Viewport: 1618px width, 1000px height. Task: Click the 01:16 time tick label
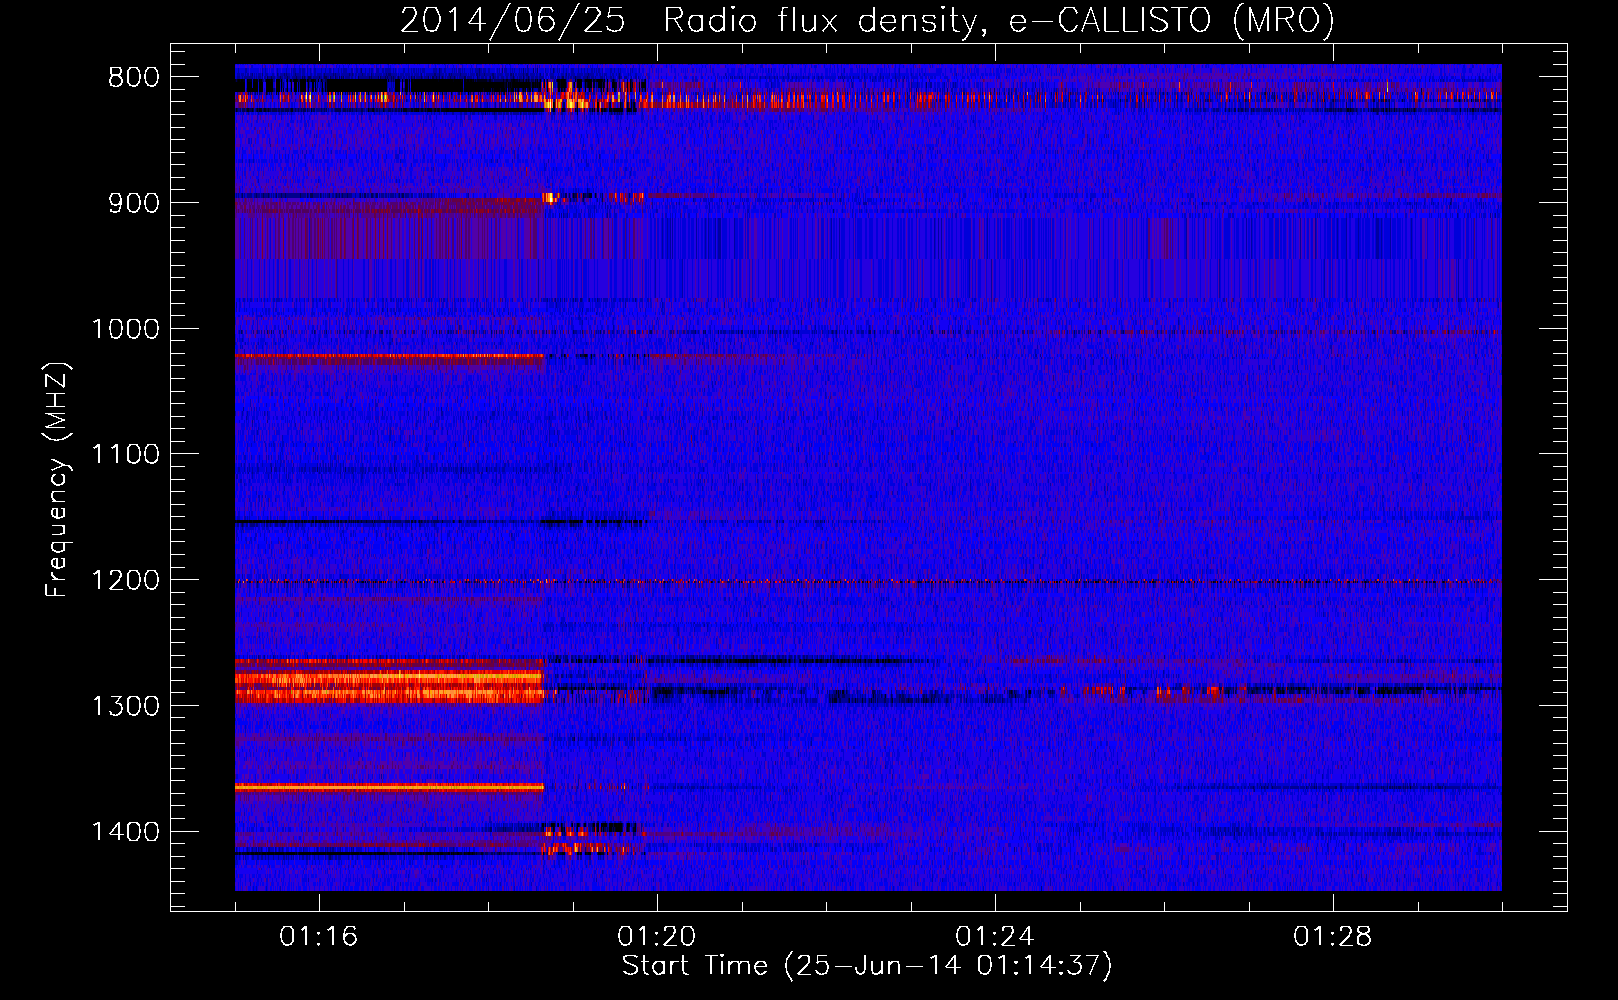pos(319,937)
